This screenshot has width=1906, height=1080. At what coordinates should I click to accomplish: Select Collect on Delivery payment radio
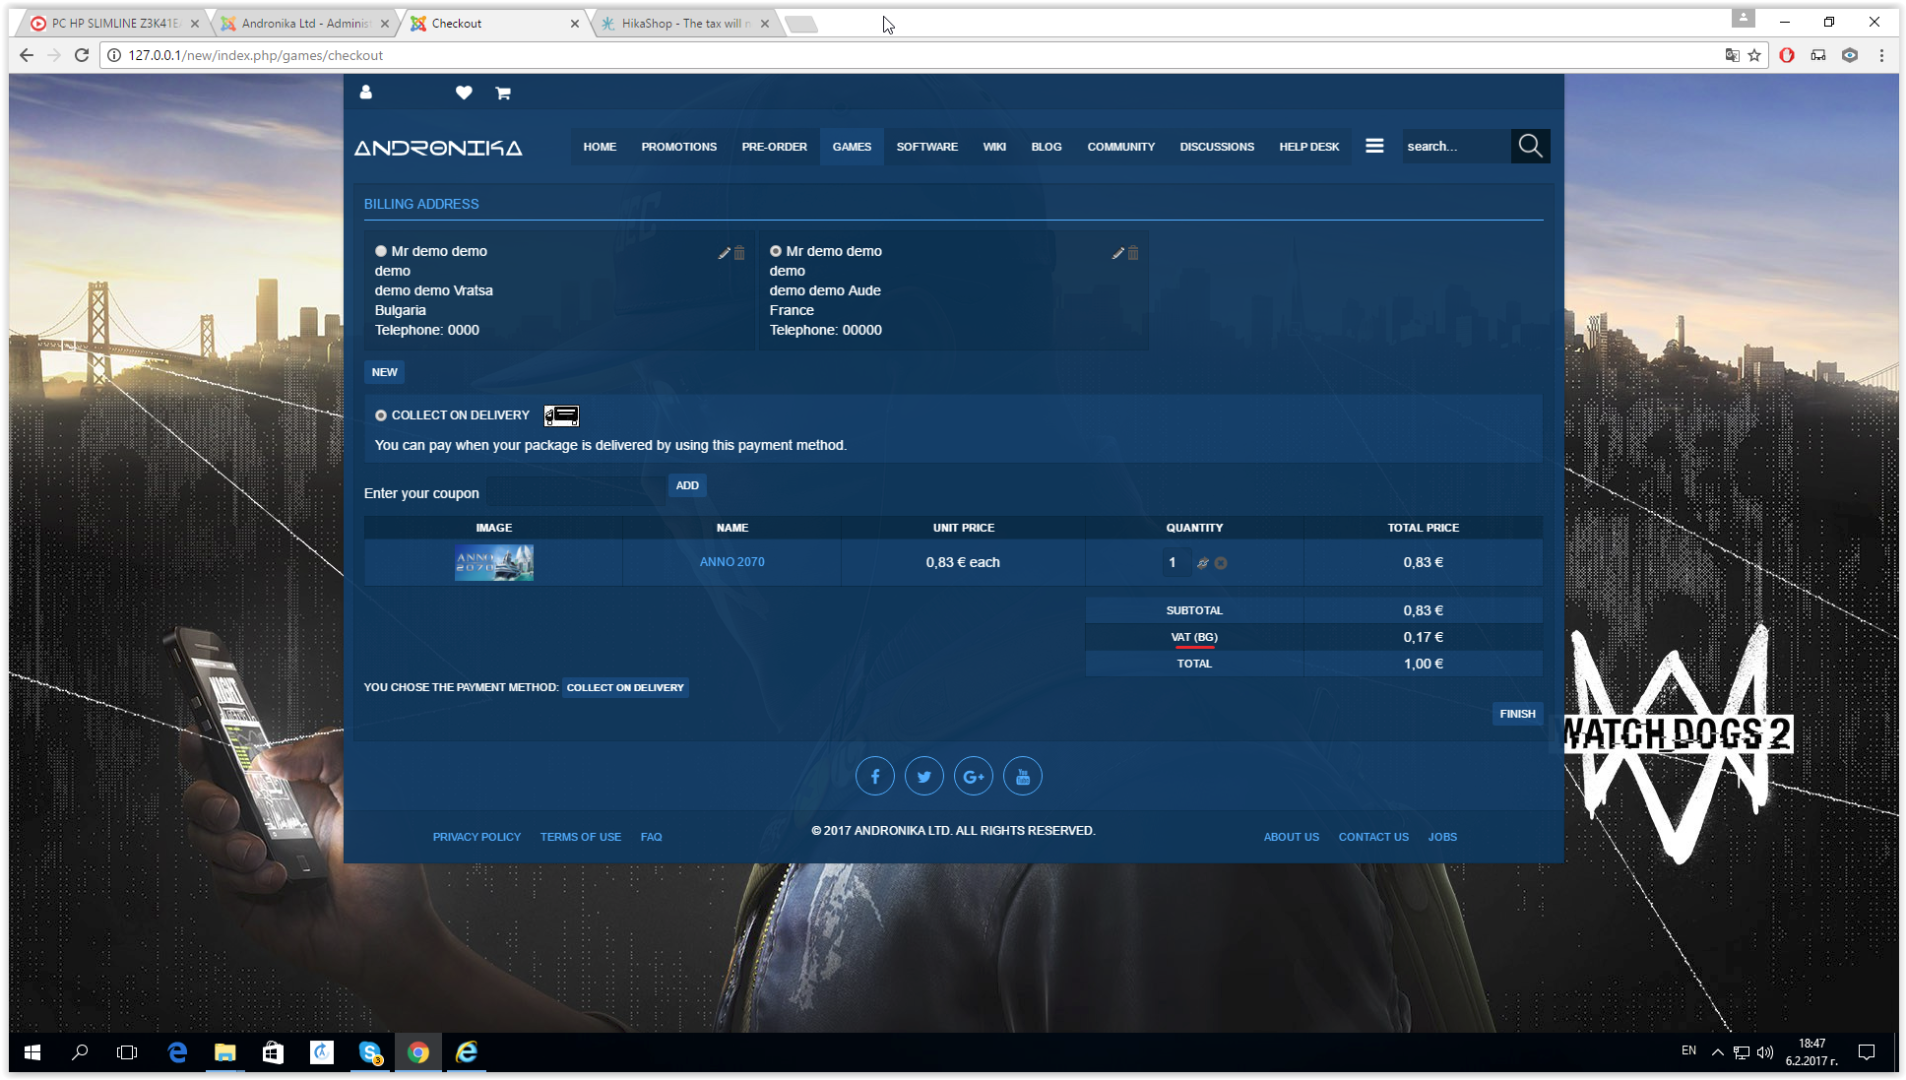[381, 415]
